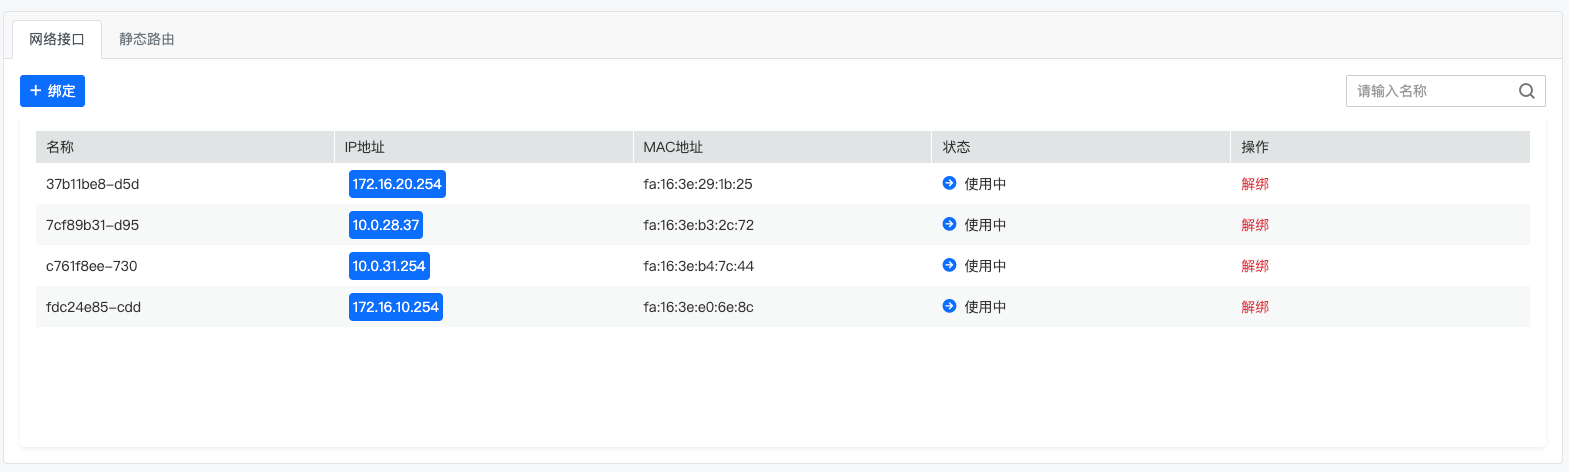Click the IP地址 column header
Viewport: 1569px width, 472px height.
click(365, 147)
